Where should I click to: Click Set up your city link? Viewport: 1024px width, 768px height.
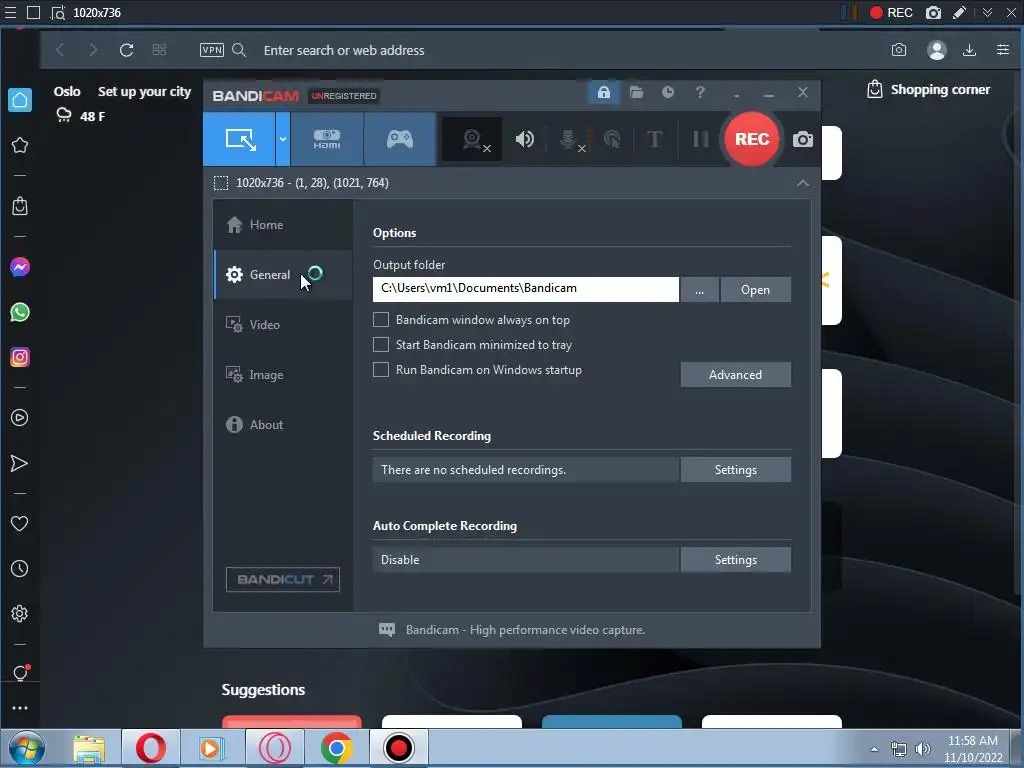(x=144, y=91)
